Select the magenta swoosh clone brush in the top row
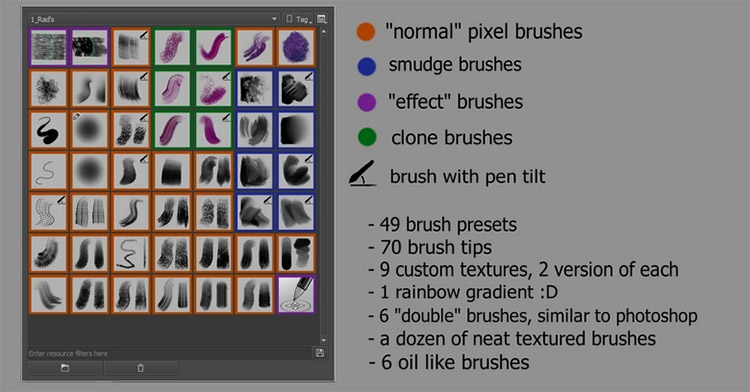 (213, 47)
